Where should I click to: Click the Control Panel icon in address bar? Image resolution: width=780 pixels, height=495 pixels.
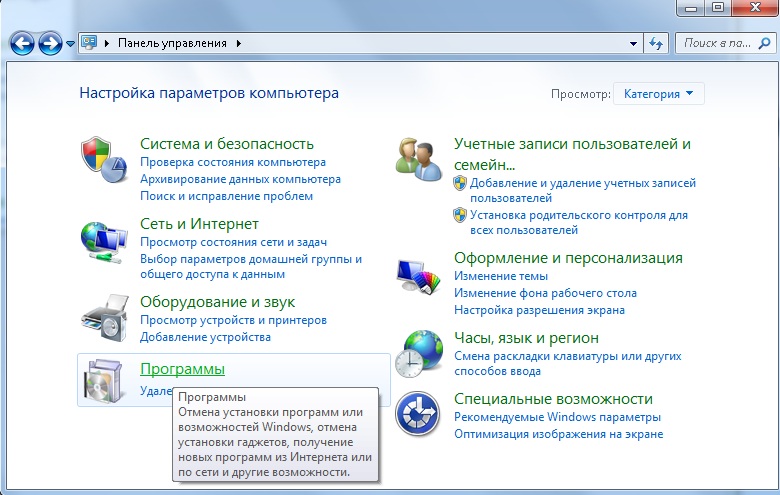[x=89, y=43]
